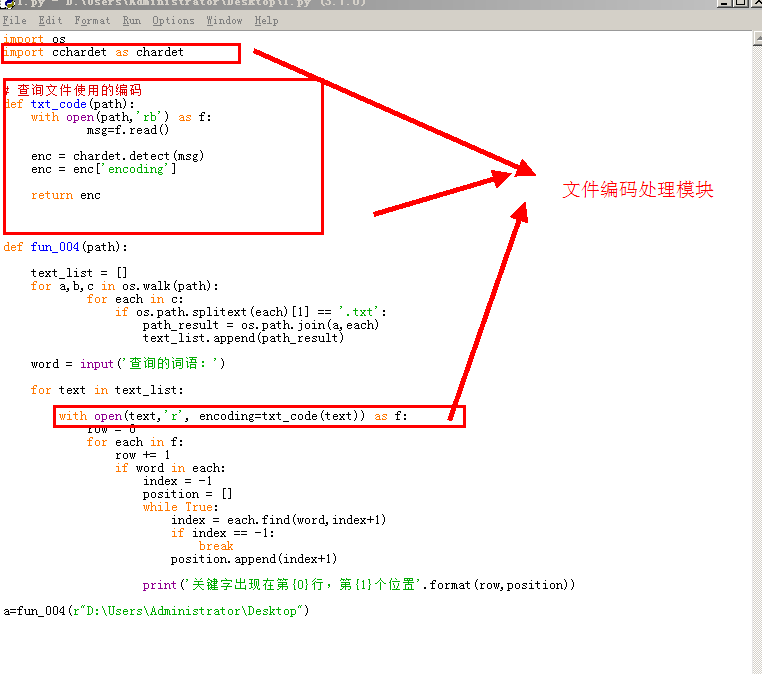Click the 'text_list.append(path_result)' line
The width and height of the screenshot is (762, 674).
[x=243, y=338]
